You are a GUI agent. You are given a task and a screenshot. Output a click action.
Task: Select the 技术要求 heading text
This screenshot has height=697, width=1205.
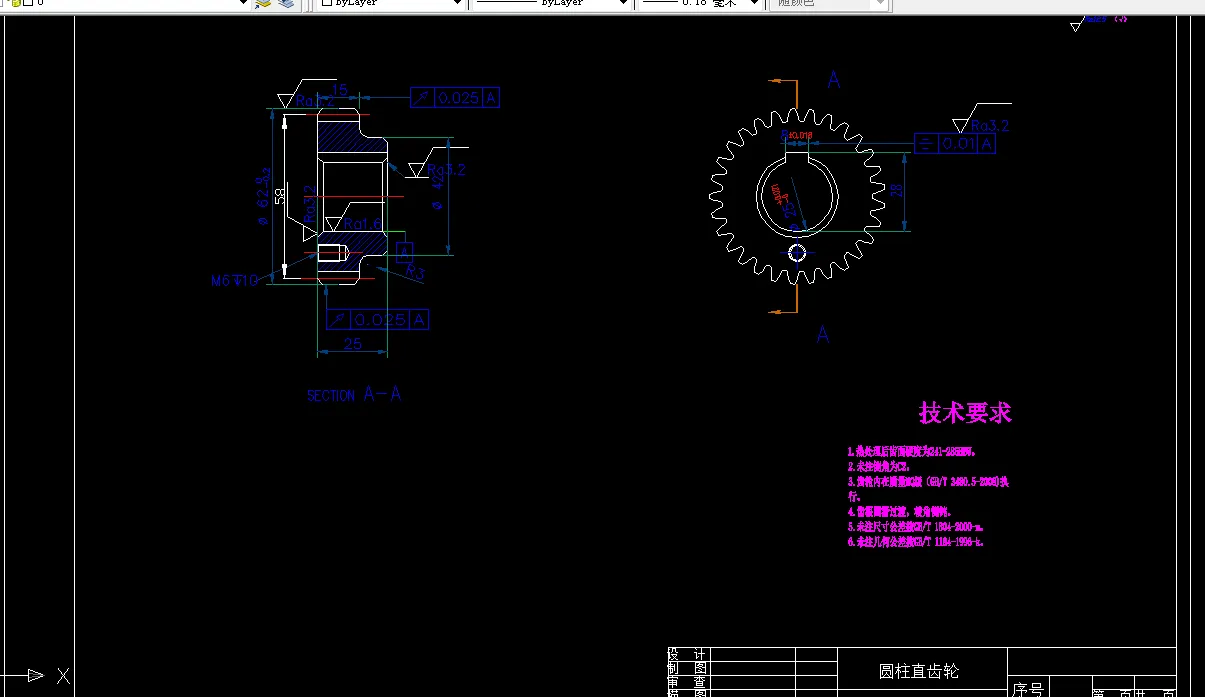point(965,412)
